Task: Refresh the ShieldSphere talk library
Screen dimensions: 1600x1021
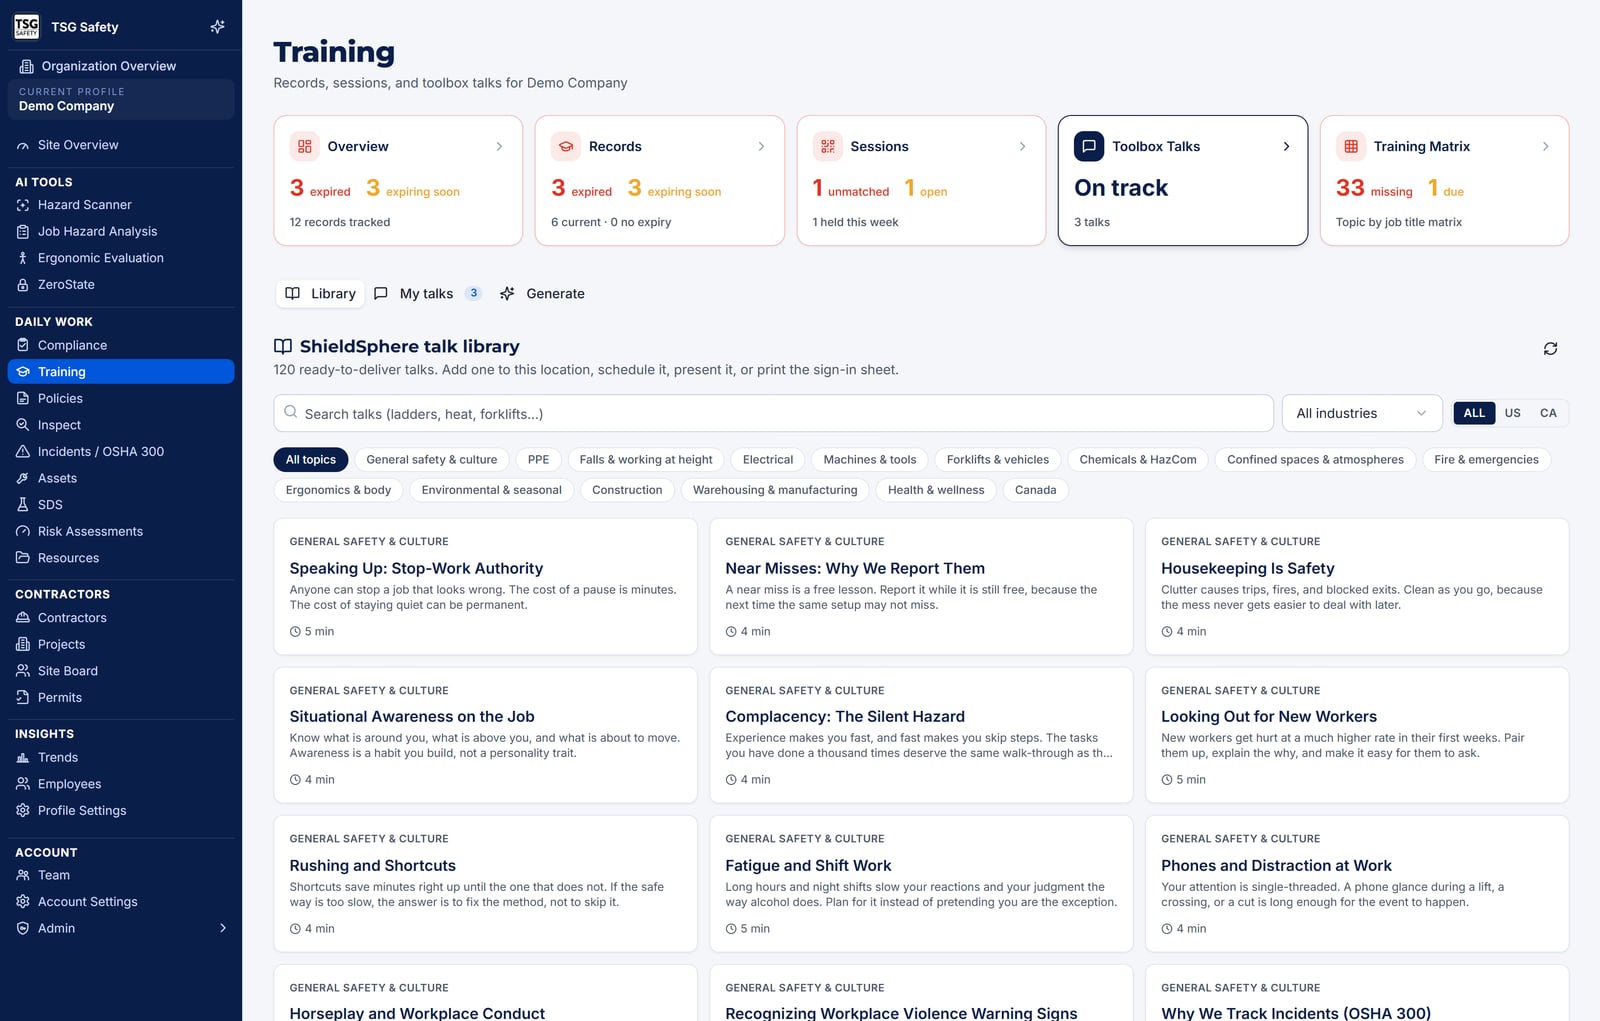Action: tap(1550, 348)
